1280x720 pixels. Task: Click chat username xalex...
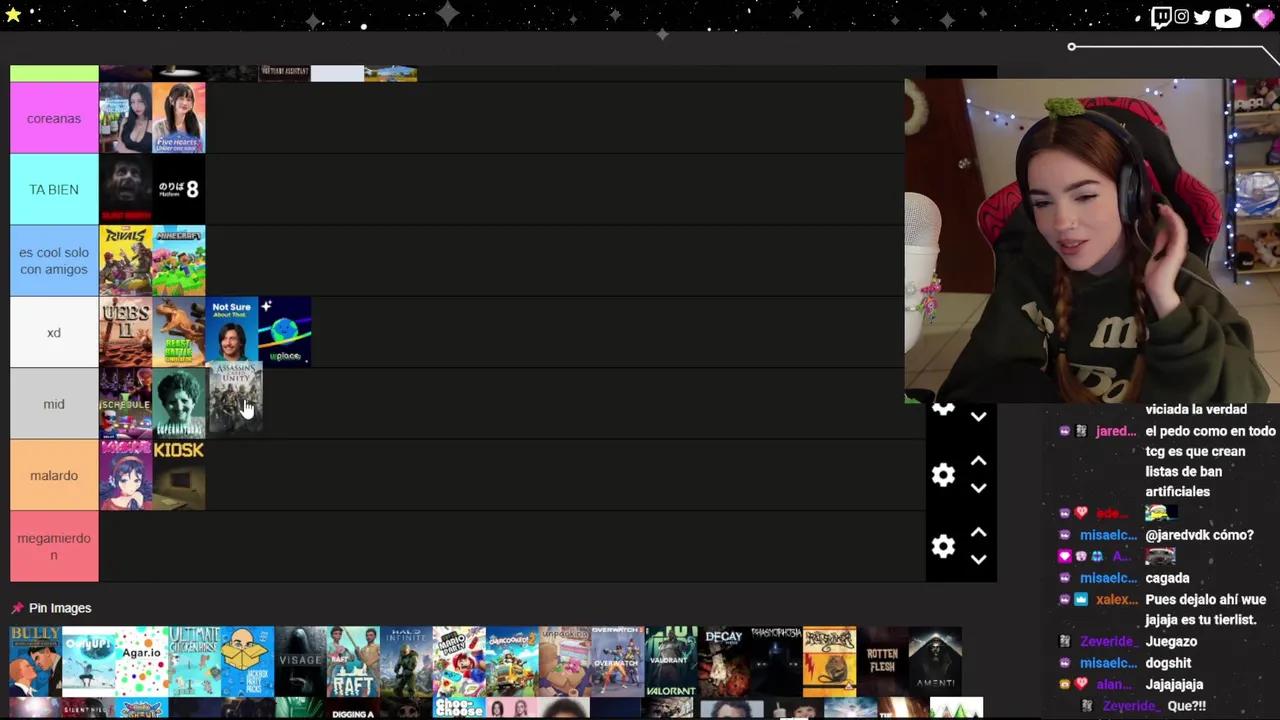1116,599
